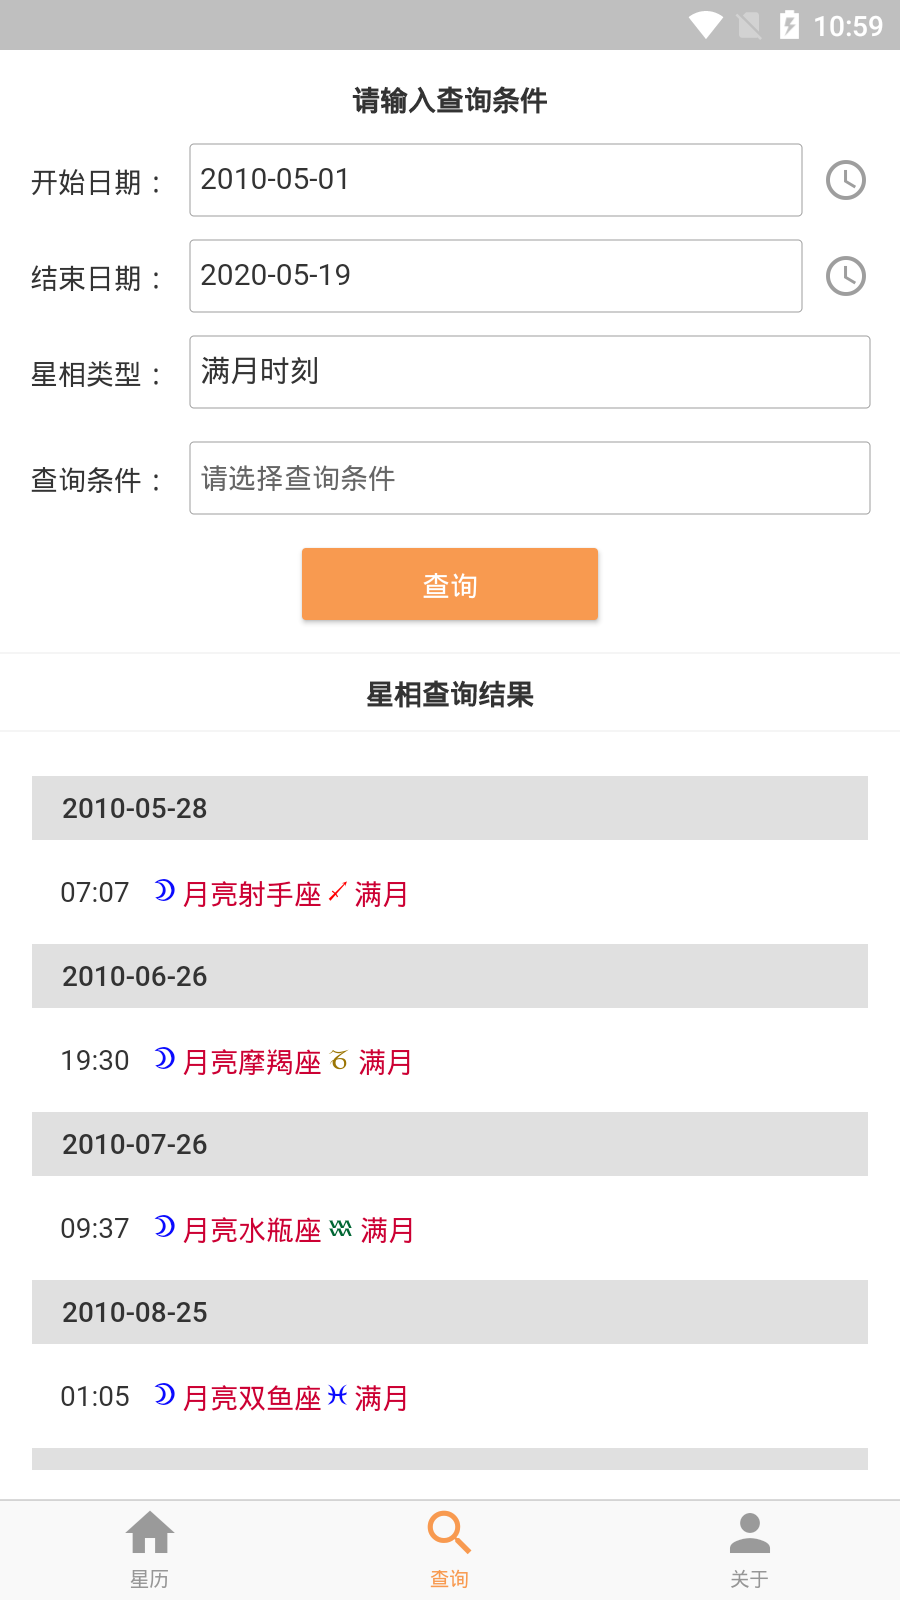This screenshot has width=900, height=1600.
Task: Open the 月亮水瓶座 满月 result
Action: click(x=297, y=1230)
